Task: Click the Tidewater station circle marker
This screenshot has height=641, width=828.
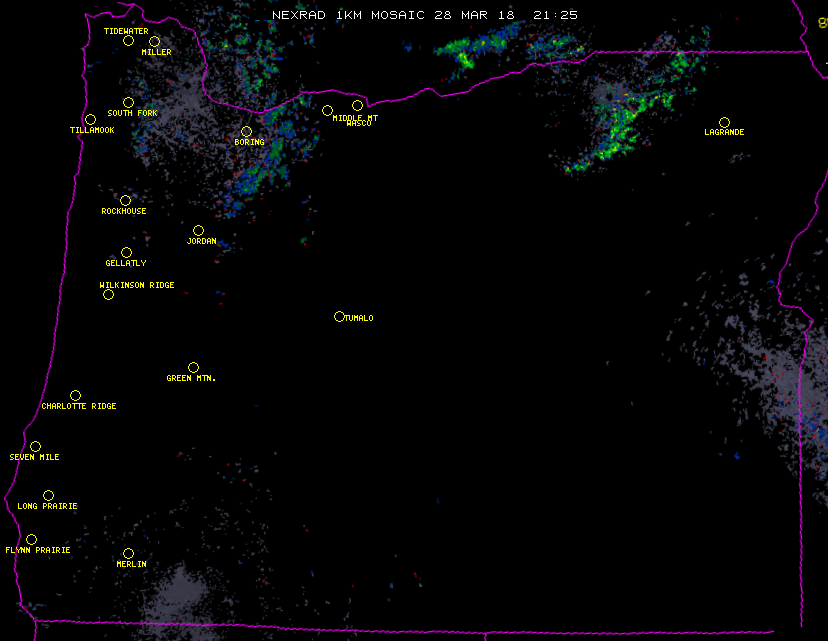Action: click(x=128, y=41)
